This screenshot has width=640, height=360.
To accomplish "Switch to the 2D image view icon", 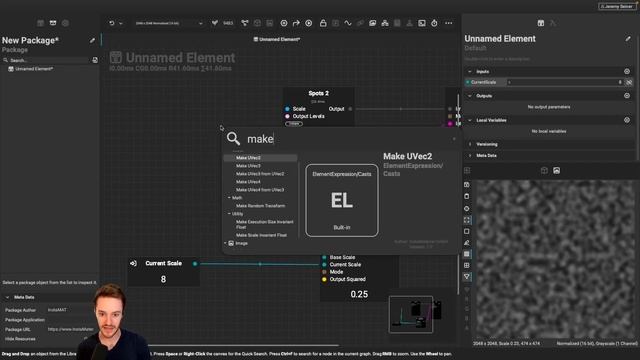I will (556, 170).
